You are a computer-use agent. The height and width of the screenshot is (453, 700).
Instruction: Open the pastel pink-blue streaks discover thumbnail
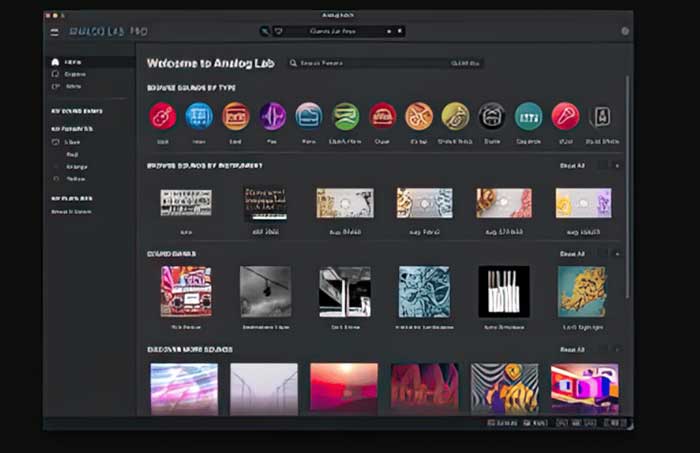pyautogui.click(x=184, y=389)
